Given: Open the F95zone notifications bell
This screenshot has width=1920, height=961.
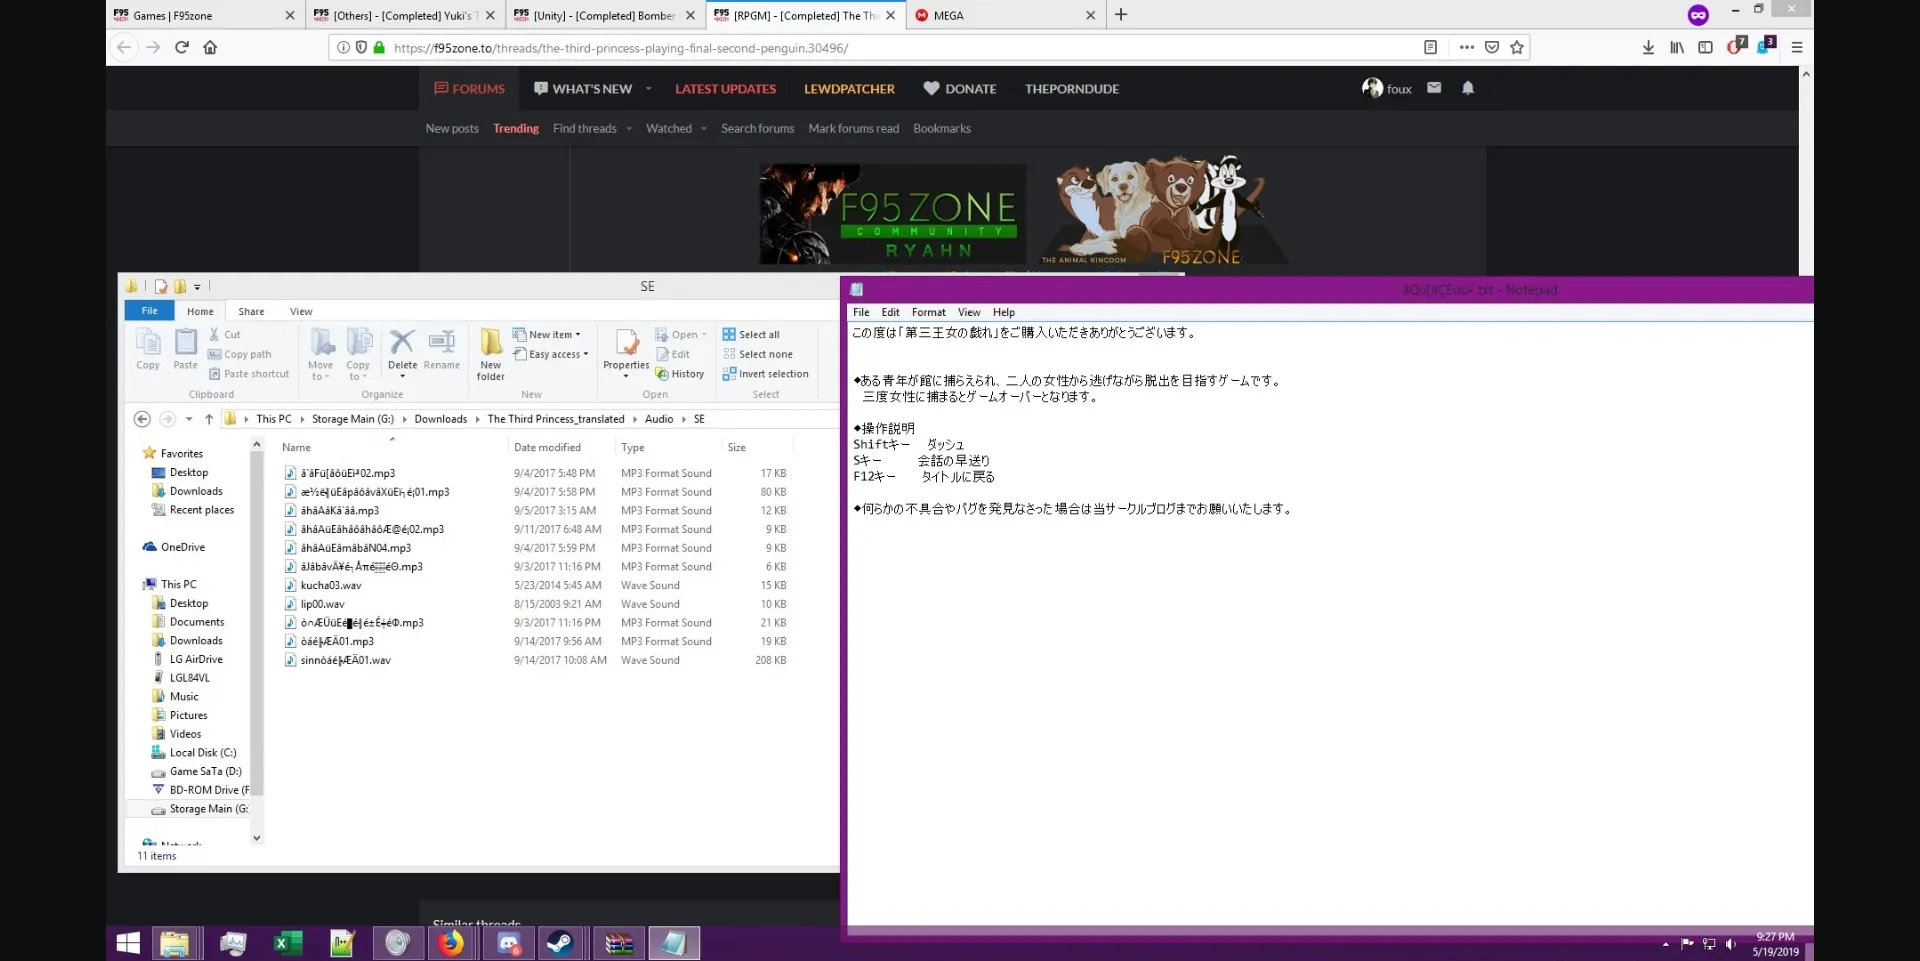Looking at the screenshot, I should (x=1467, y=88).
